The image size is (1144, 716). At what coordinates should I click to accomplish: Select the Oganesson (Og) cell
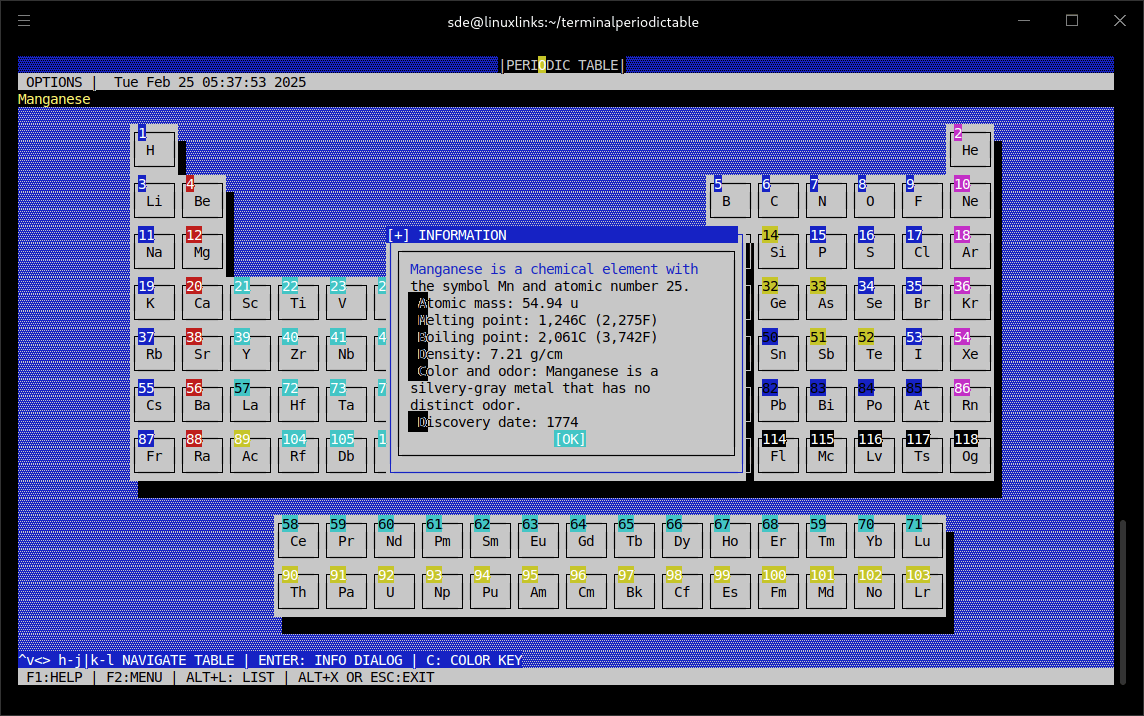click(970, 456)
